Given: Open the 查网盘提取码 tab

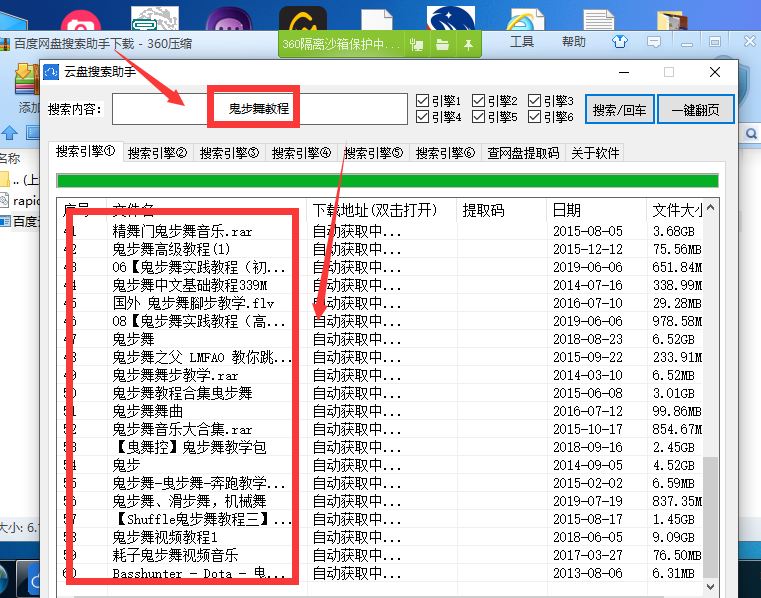Looking at the screenshot, I should (523, 153).
